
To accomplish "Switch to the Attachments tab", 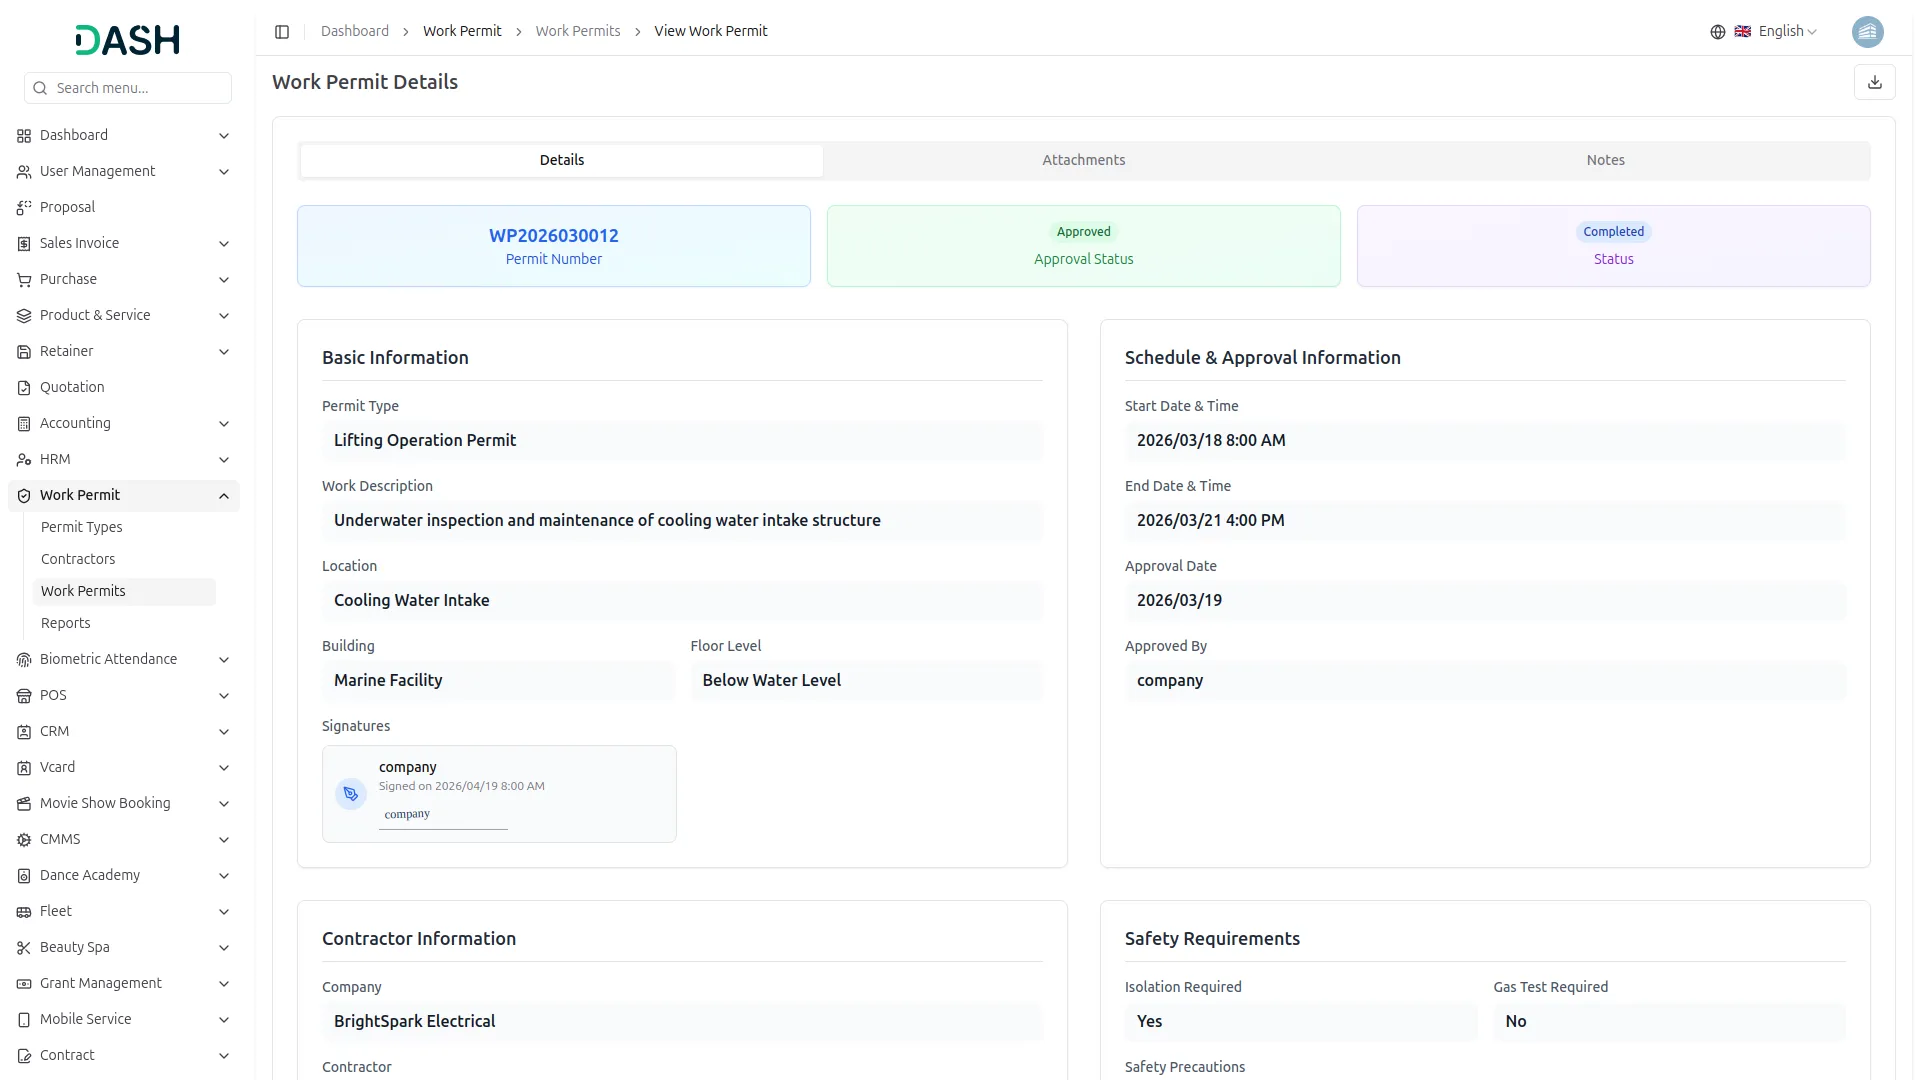I will 1083,160.
